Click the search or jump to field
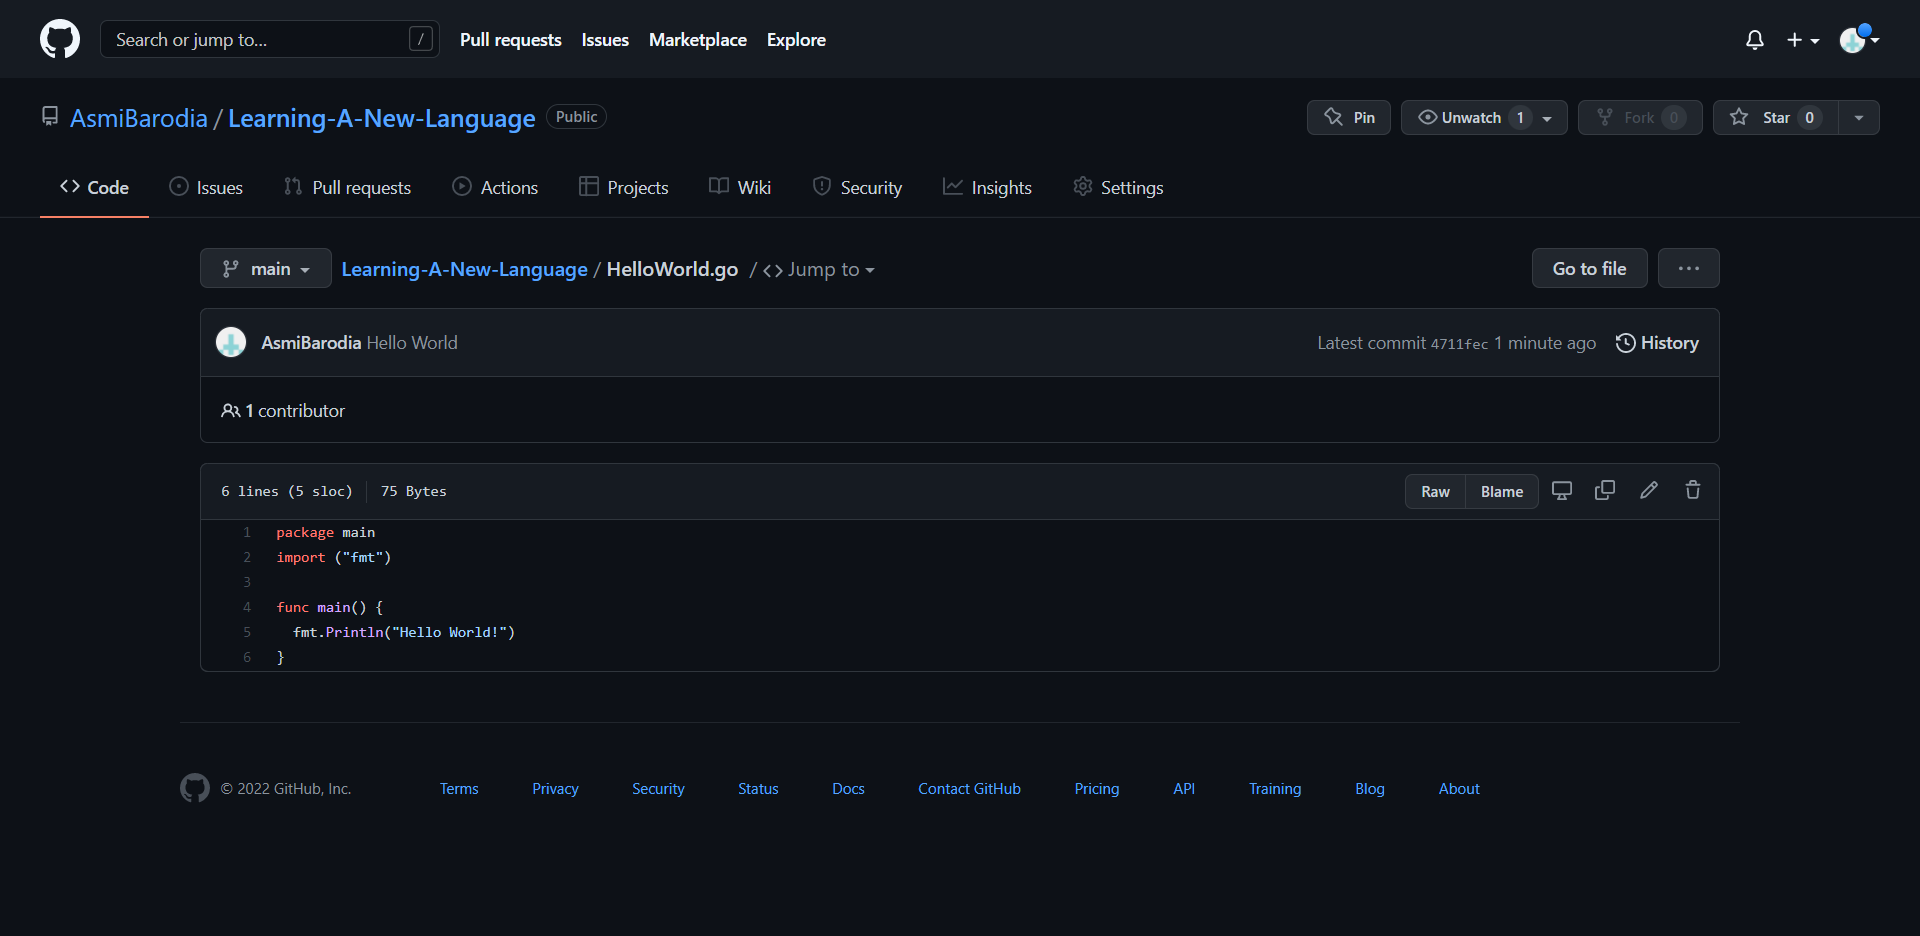 [x=270, y=39]
